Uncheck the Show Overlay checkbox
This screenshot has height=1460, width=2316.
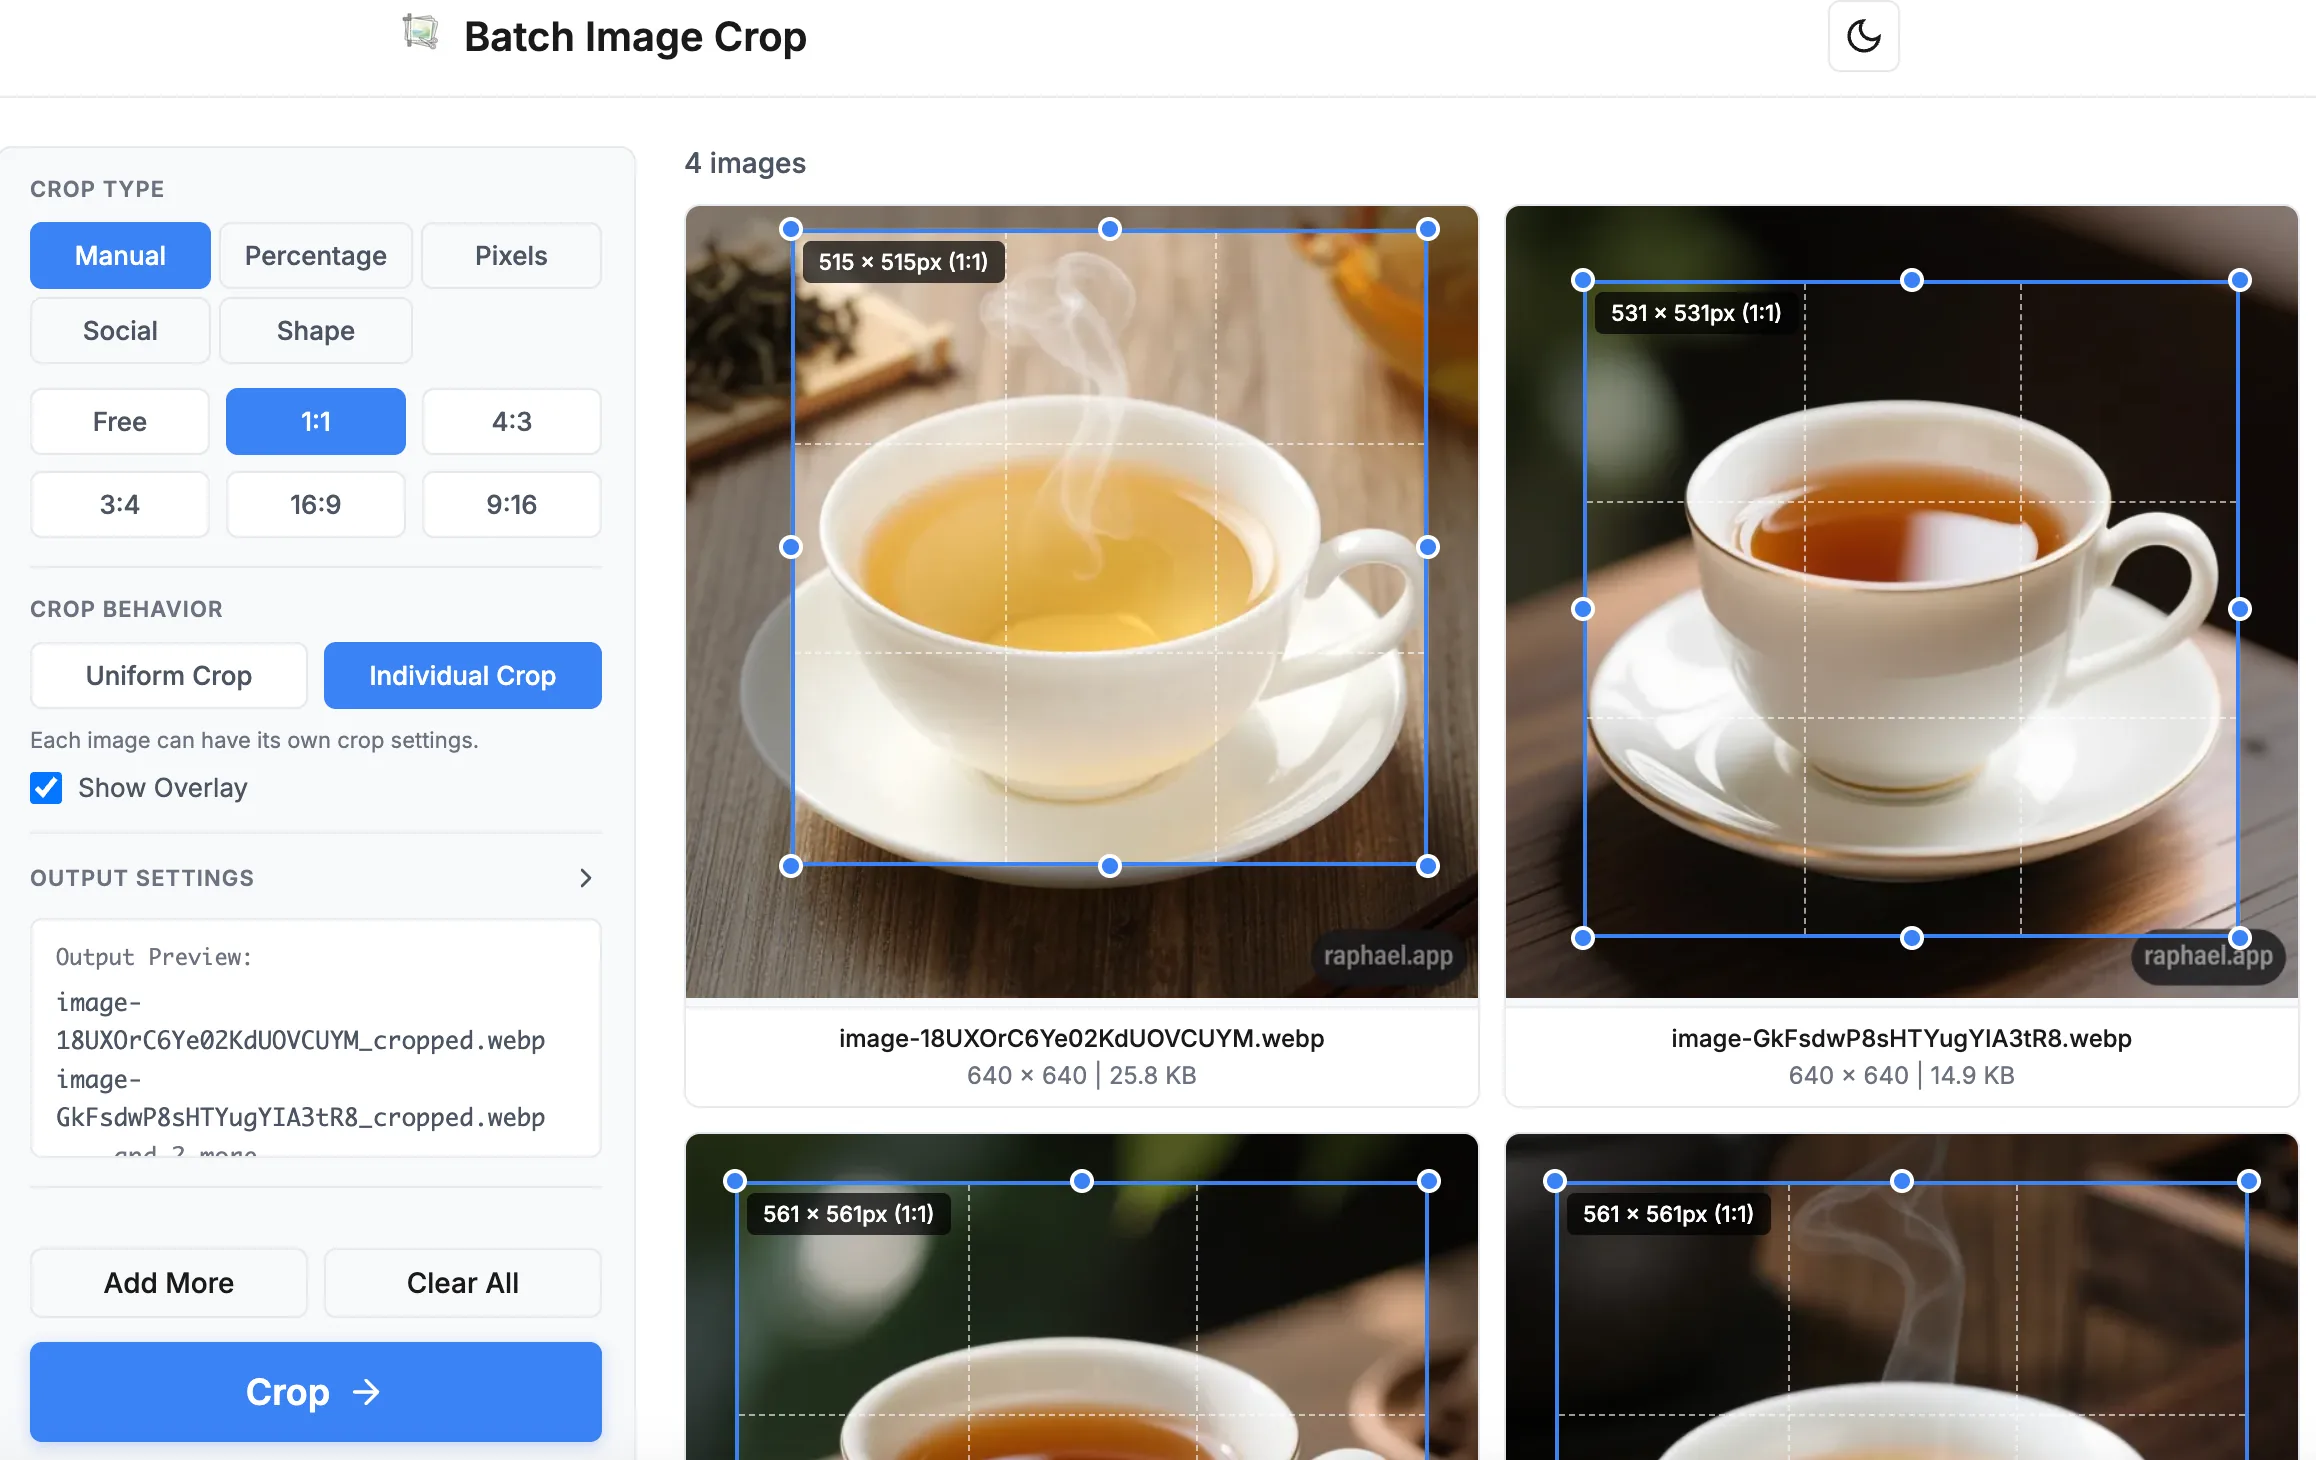[x=46, y=788]
